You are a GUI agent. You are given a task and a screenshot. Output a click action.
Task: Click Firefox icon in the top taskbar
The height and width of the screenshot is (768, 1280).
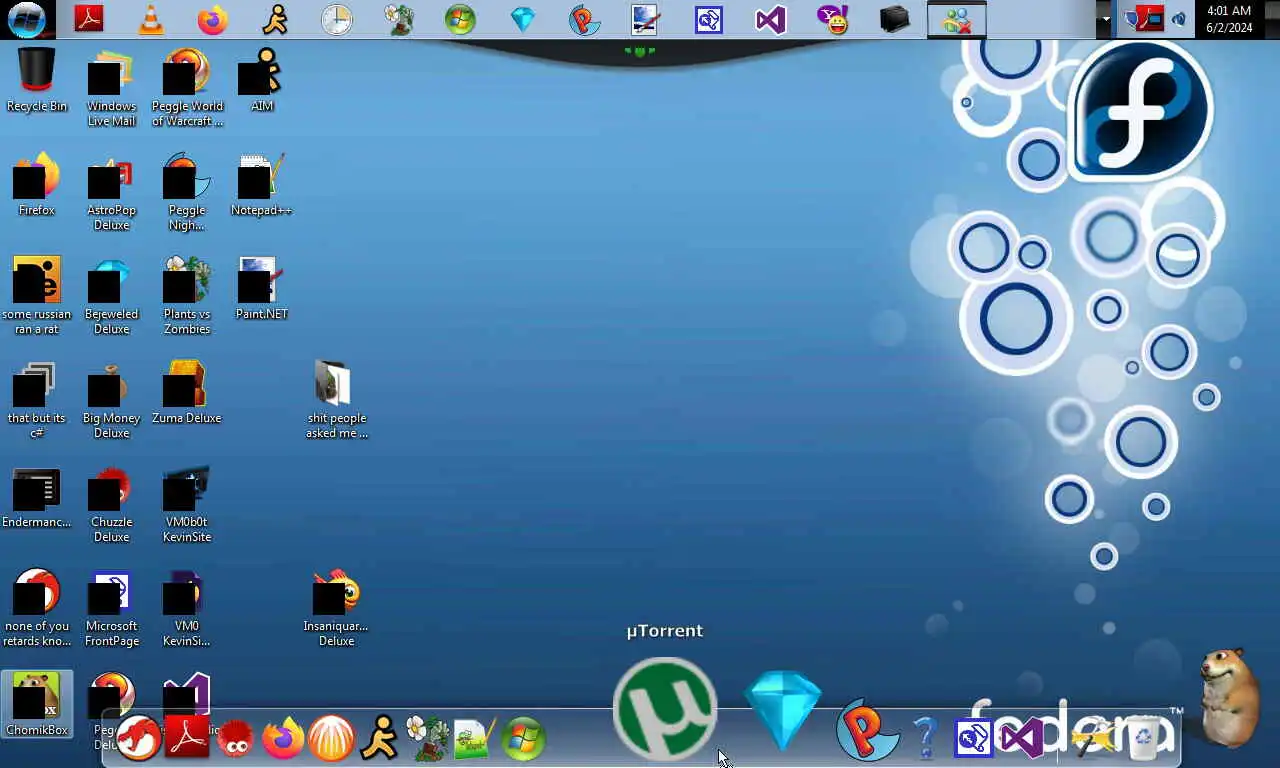point(213,19)
